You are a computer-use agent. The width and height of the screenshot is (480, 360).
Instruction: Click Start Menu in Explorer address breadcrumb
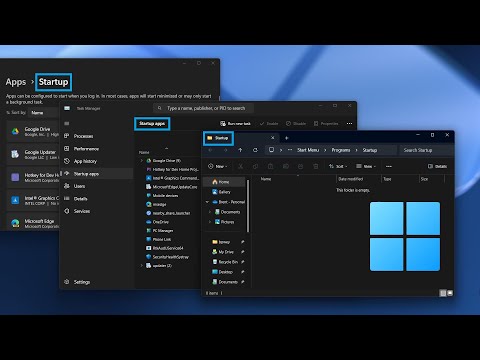(308, 150)
